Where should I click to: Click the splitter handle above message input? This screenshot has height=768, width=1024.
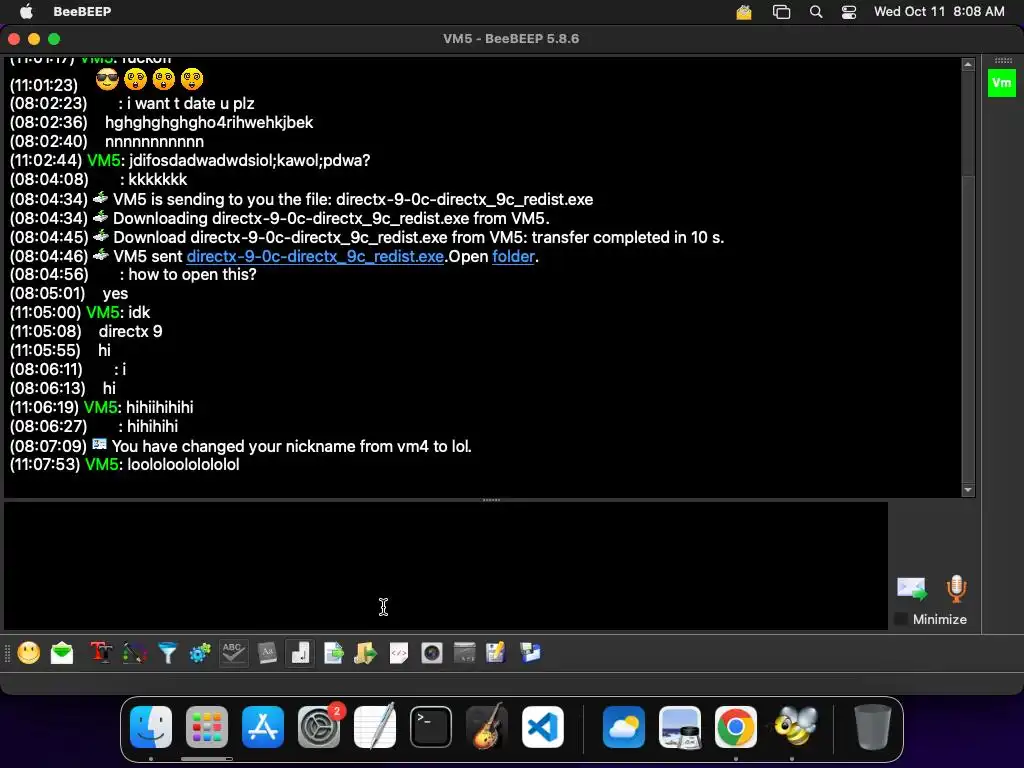tap(491, 500)
